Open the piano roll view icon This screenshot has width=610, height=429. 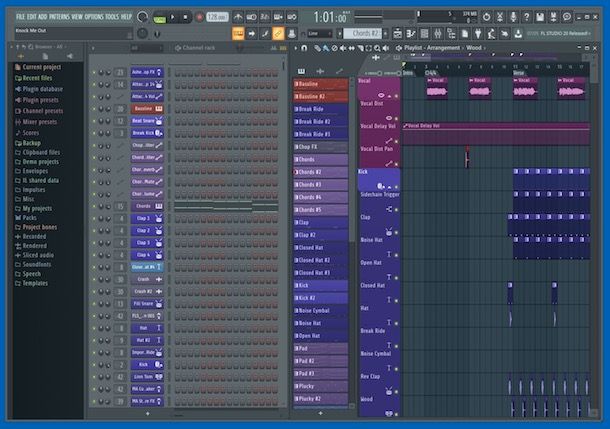pyautogui.click(x=411, y=34)
